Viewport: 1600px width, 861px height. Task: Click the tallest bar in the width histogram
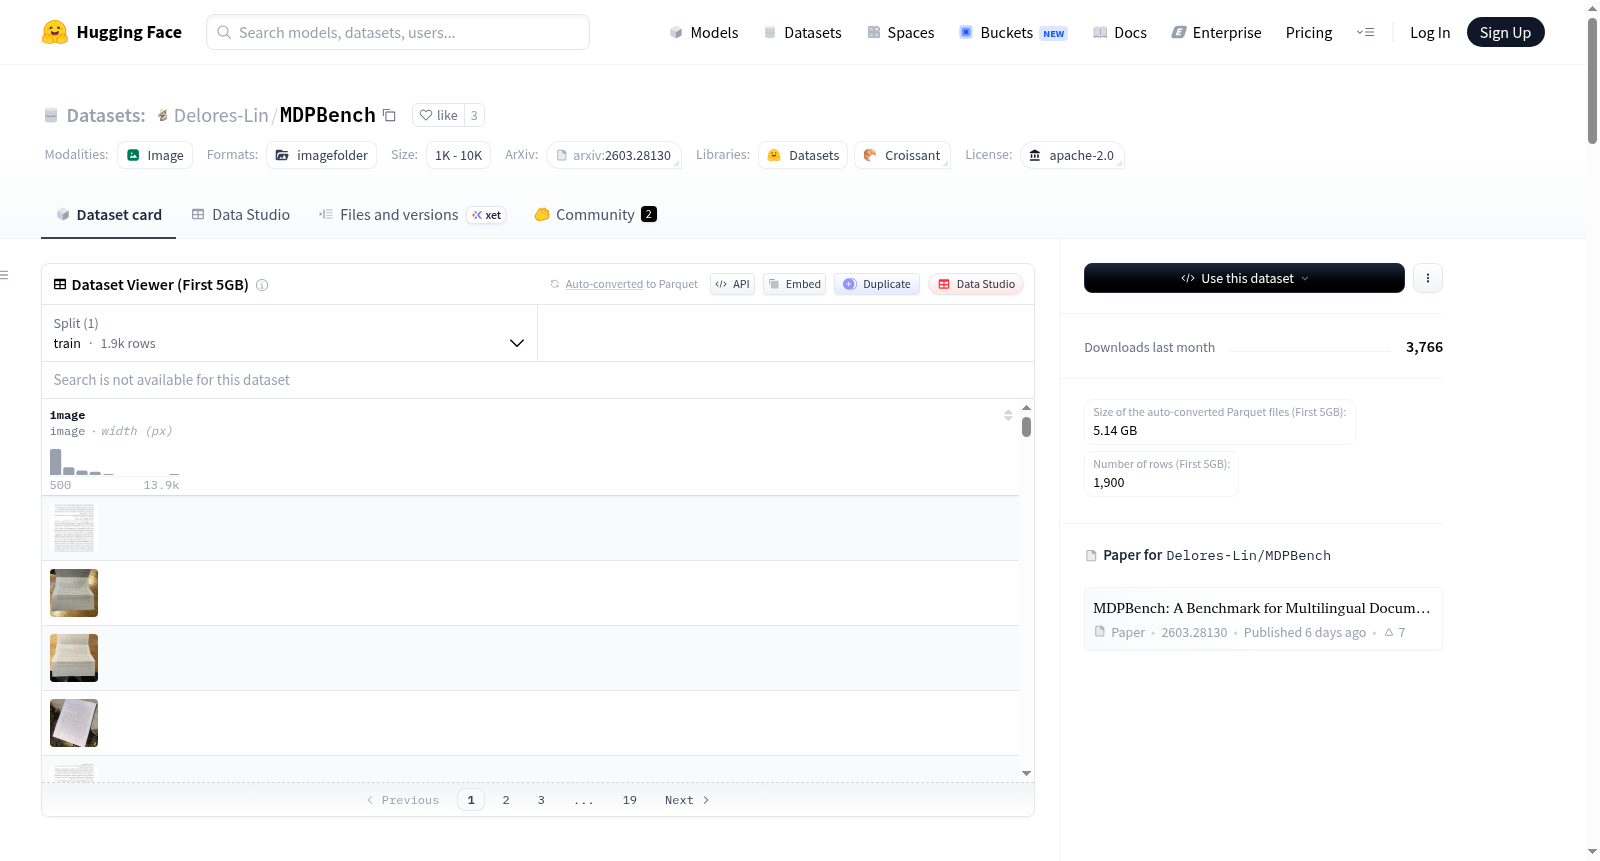(x=56, y=462)
